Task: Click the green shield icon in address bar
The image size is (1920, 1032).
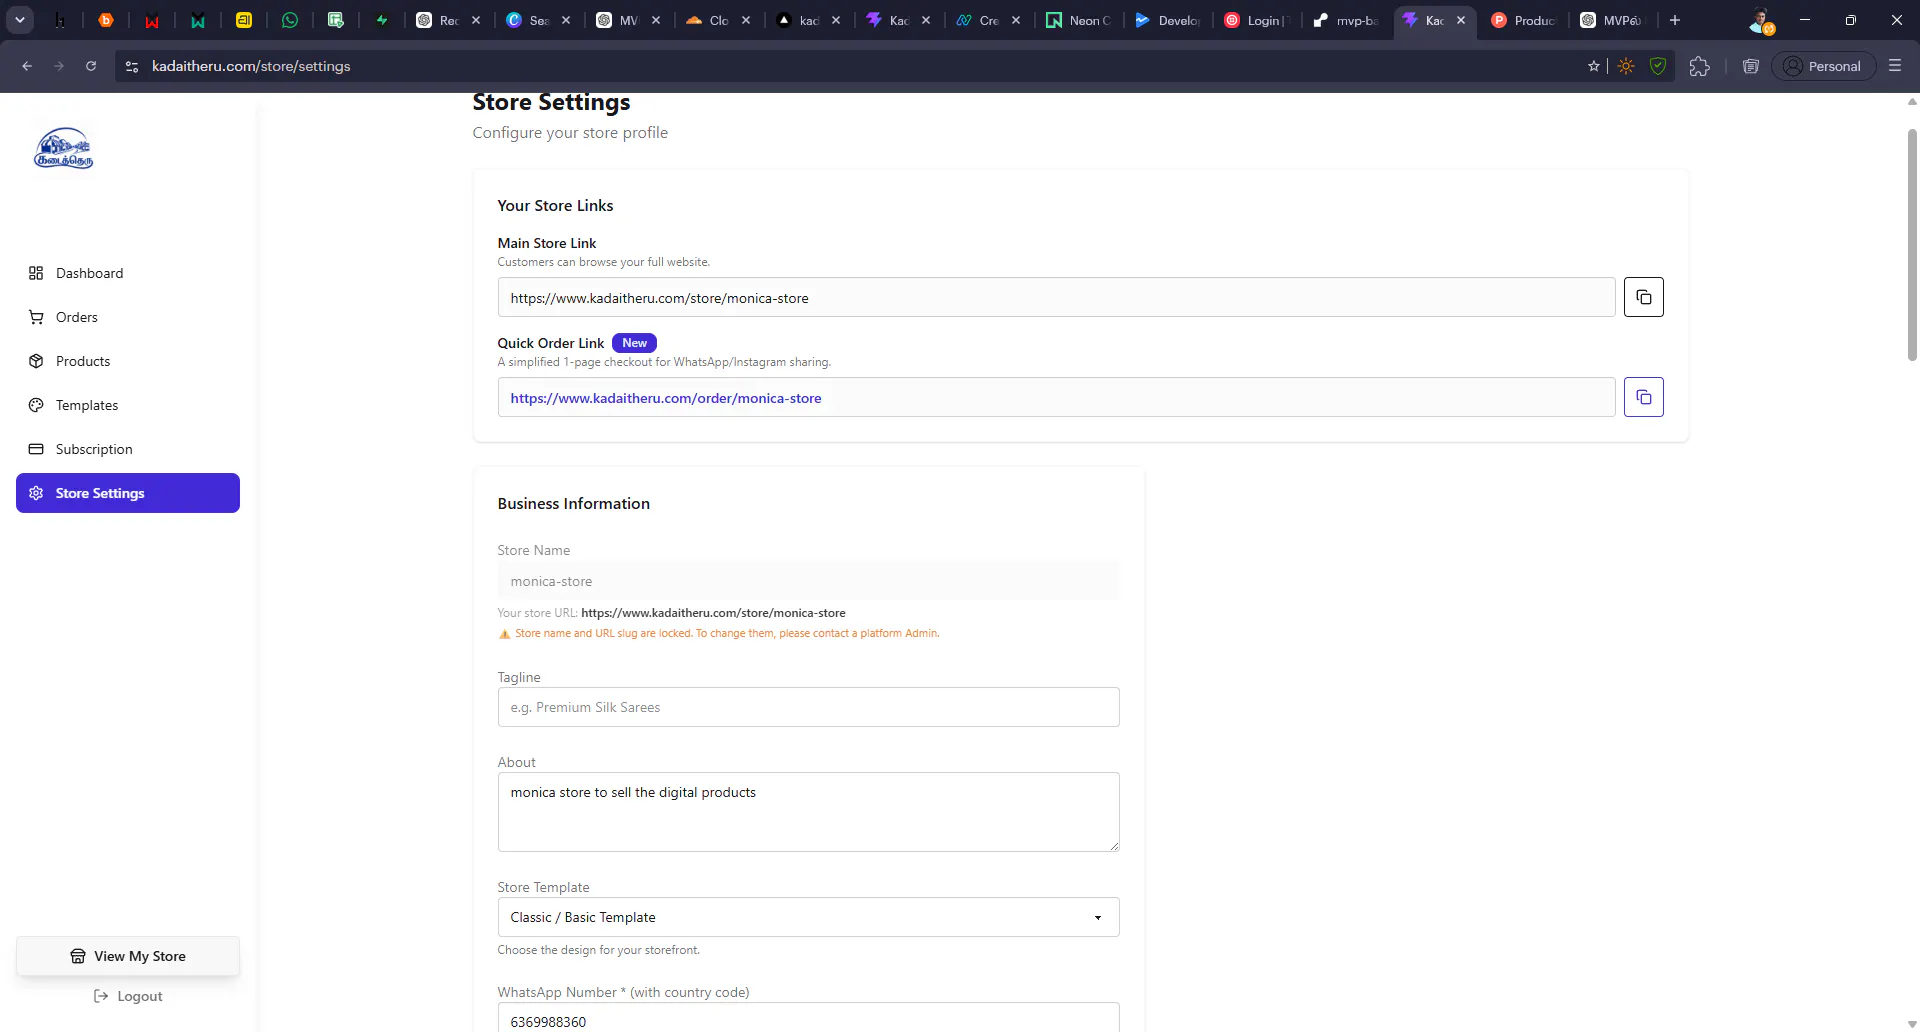Action: click(1658, 66)
